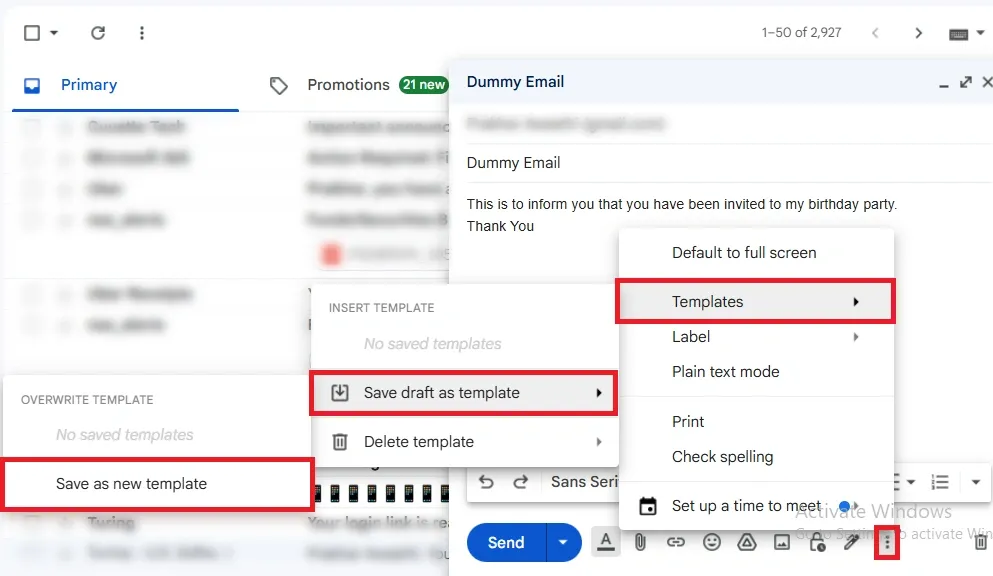
Task: Open the Sans Serif font dropdown
Action: pyautogui.click(x=584, y=482)
